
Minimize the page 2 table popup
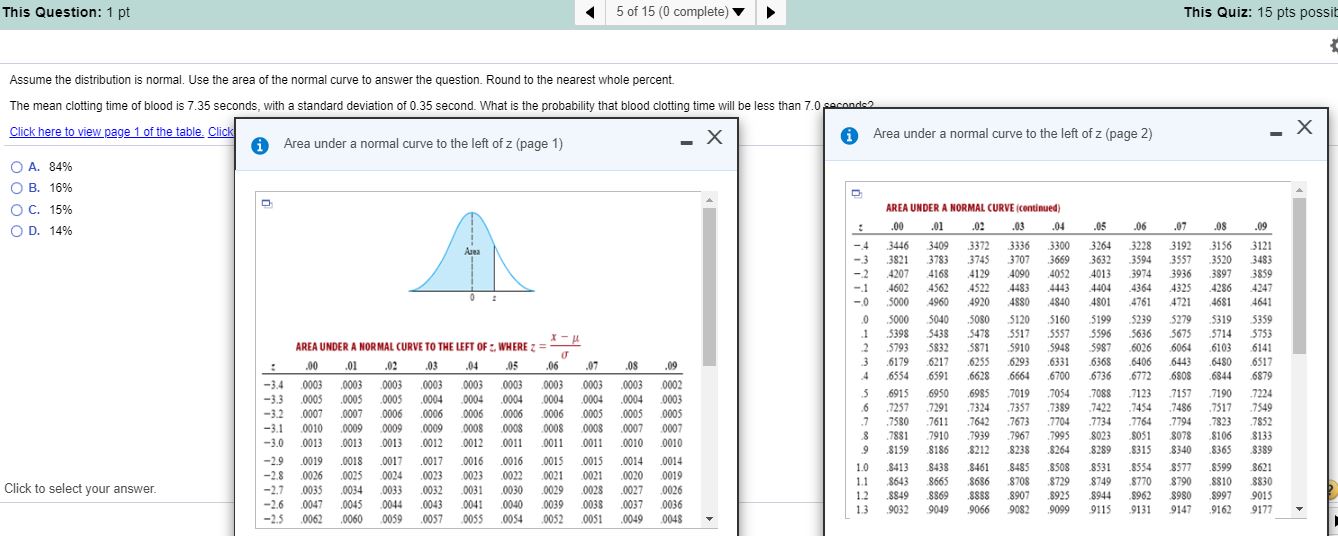tap(1274, 134)
